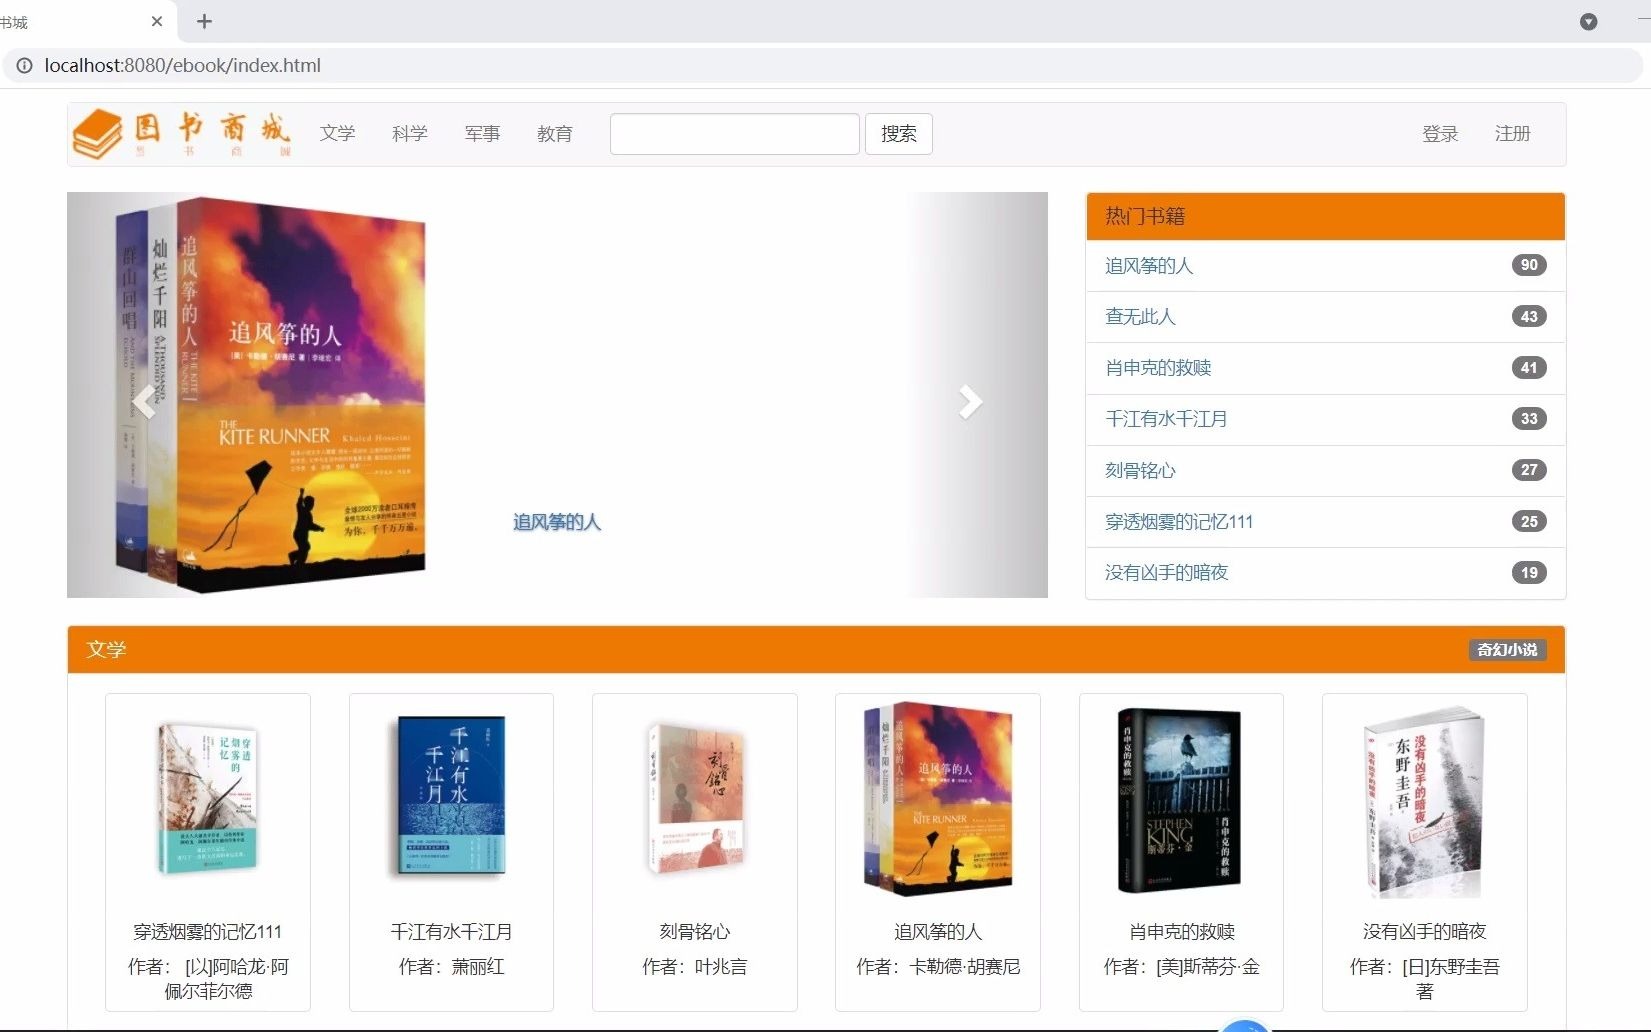The image size is (1651, 1032).
Task: Click 肖申克的救赎 title under its cover
Action: [x=1181, y=932]
